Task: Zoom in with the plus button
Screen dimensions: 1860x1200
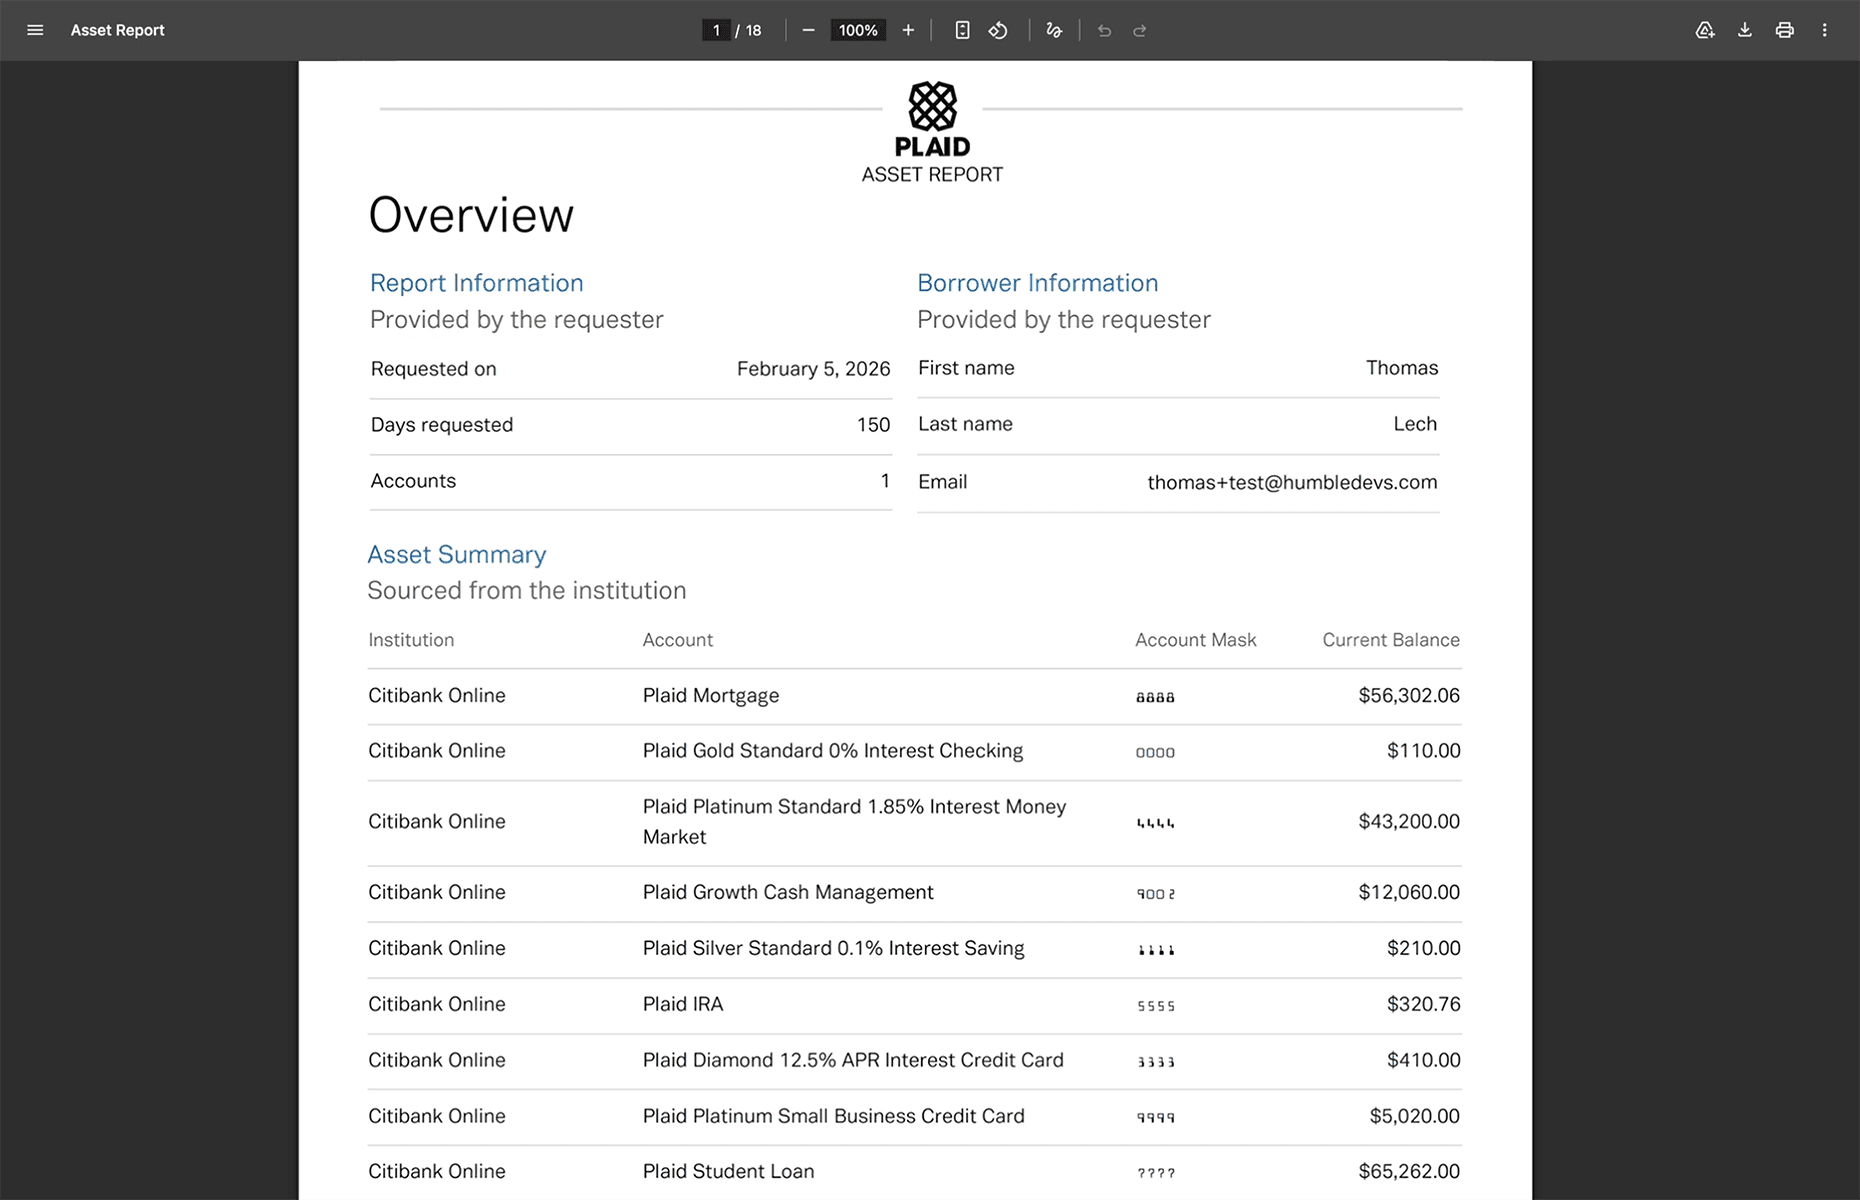Action: pyautogui.click(x=908, y=30)
